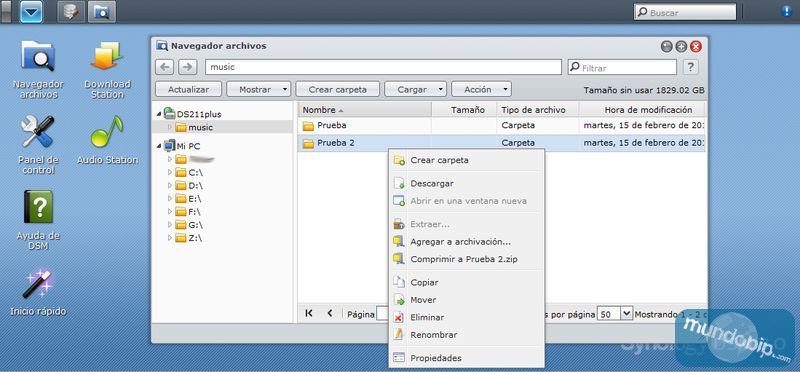
Task: Open the storage taskbar icon
Action: (71, 12)
